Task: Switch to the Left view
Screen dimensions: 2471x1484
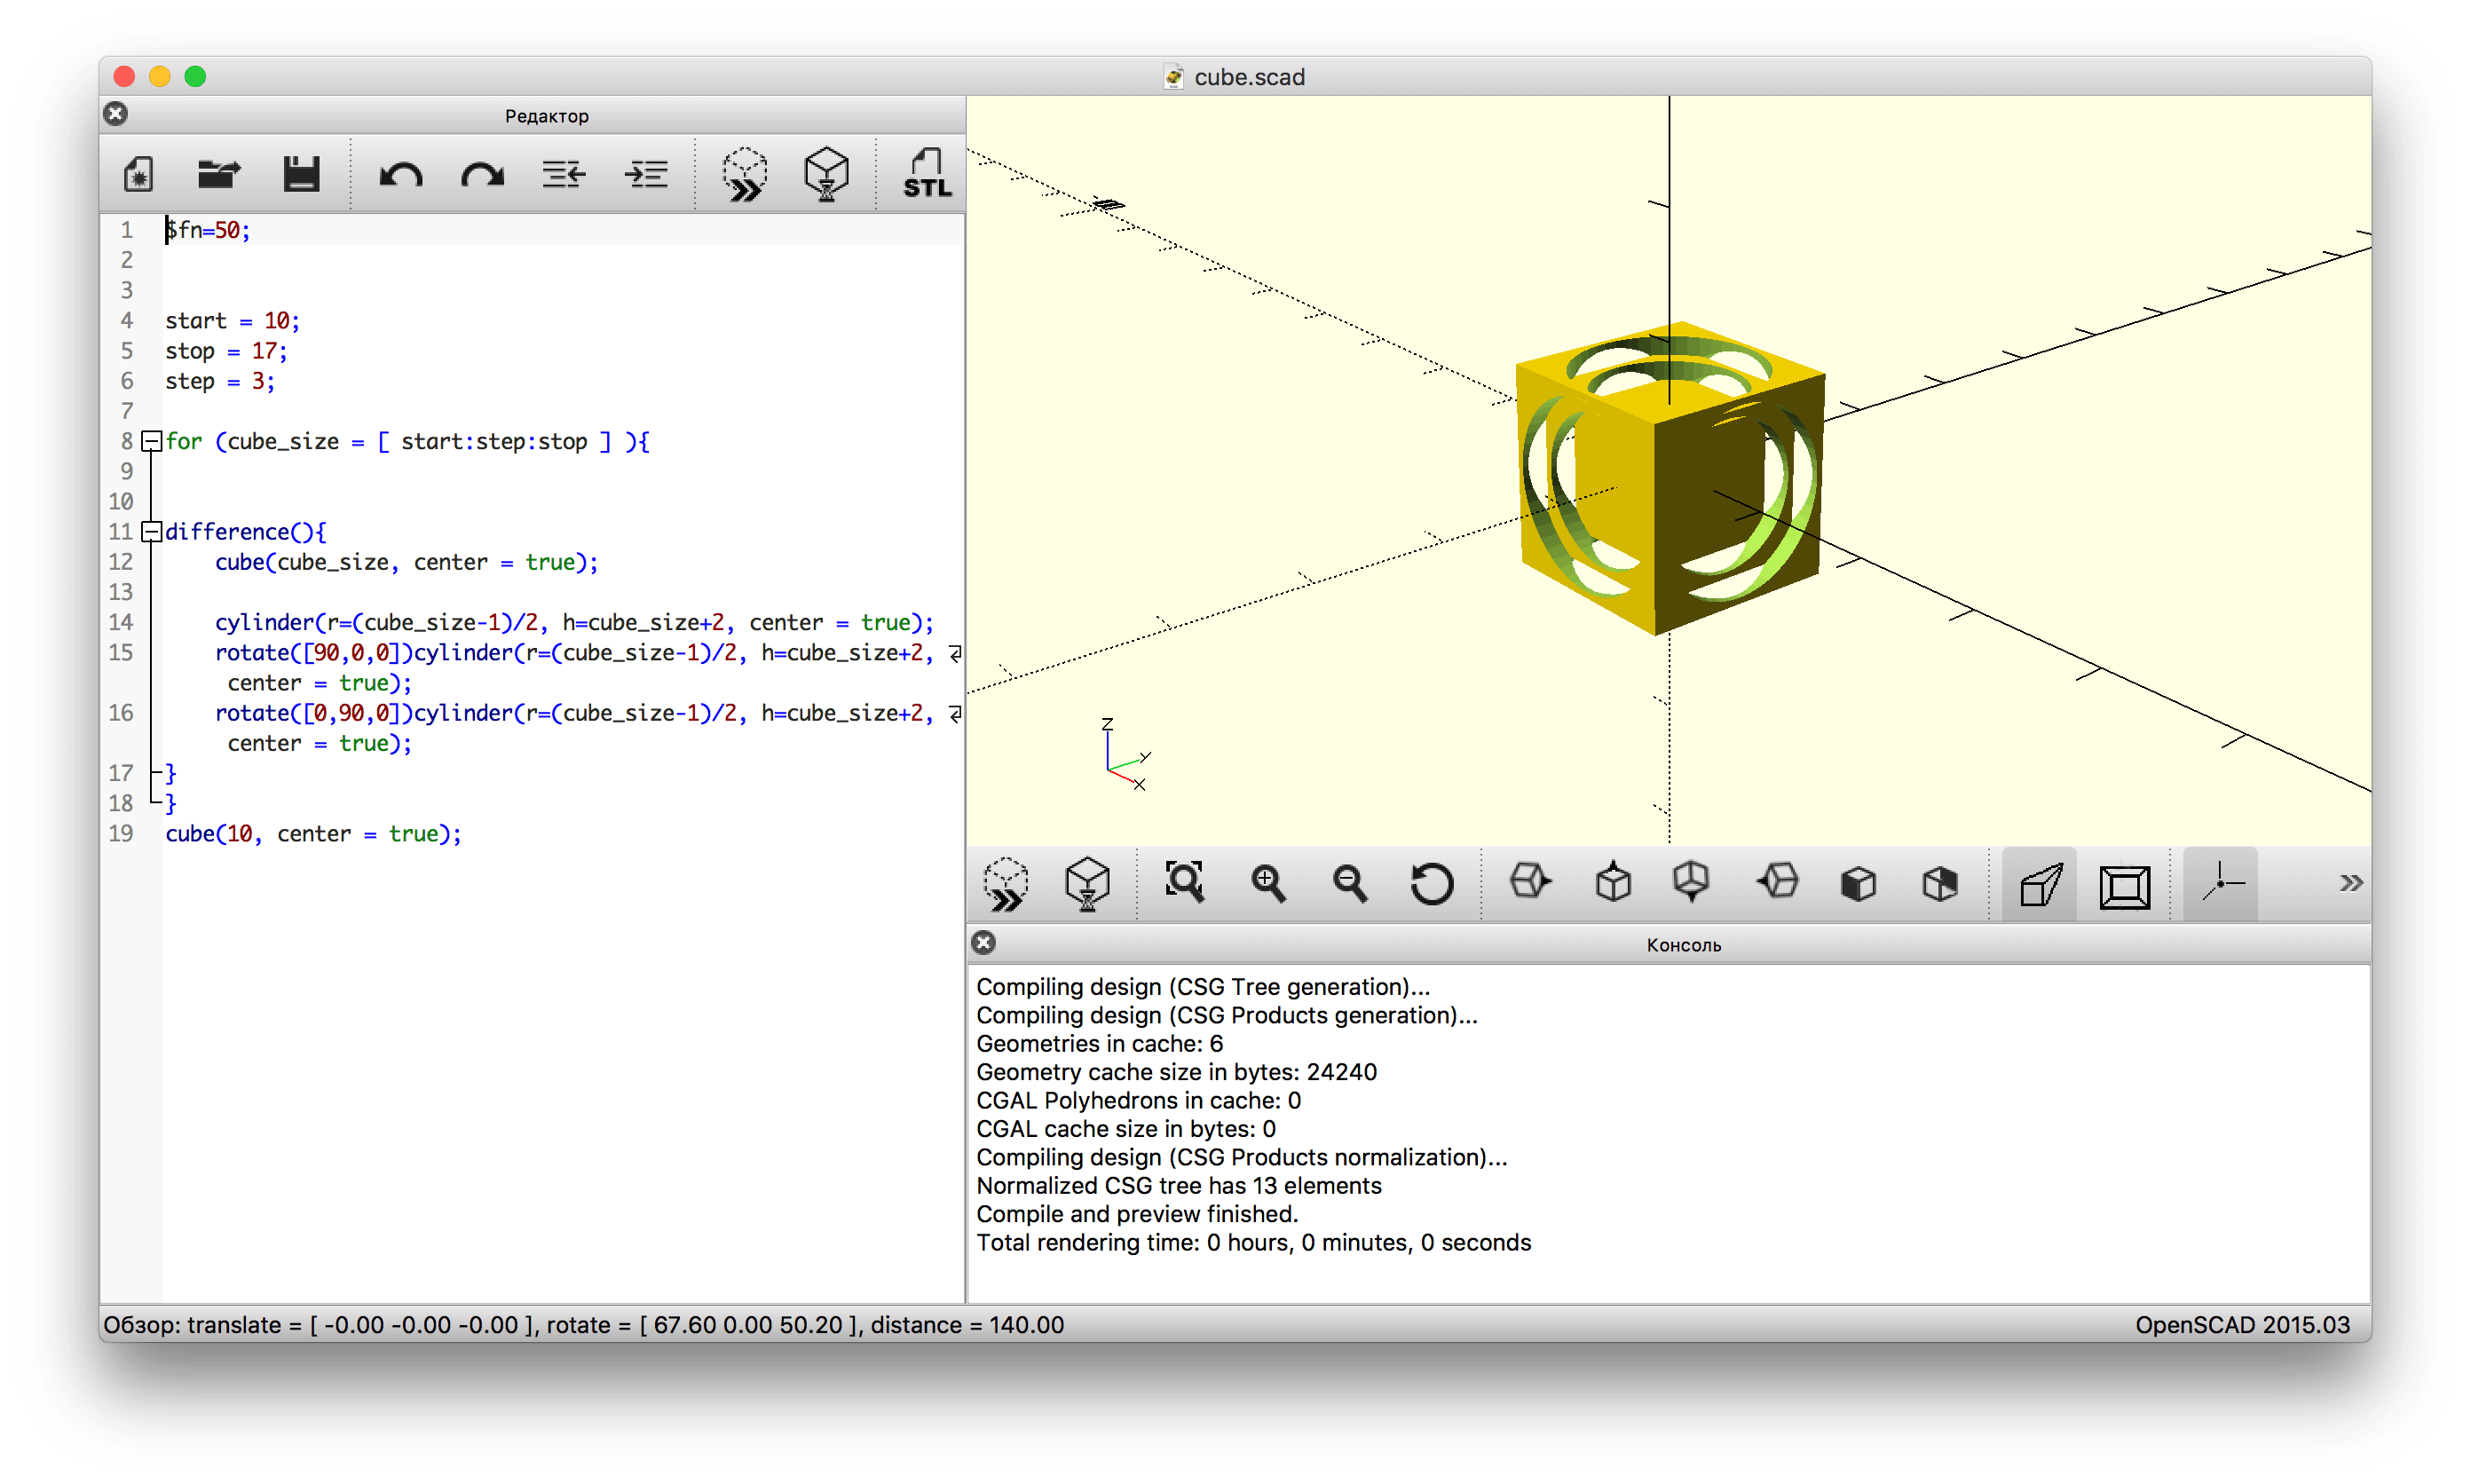Action: pyautogui.click(x=1777, y=882)
